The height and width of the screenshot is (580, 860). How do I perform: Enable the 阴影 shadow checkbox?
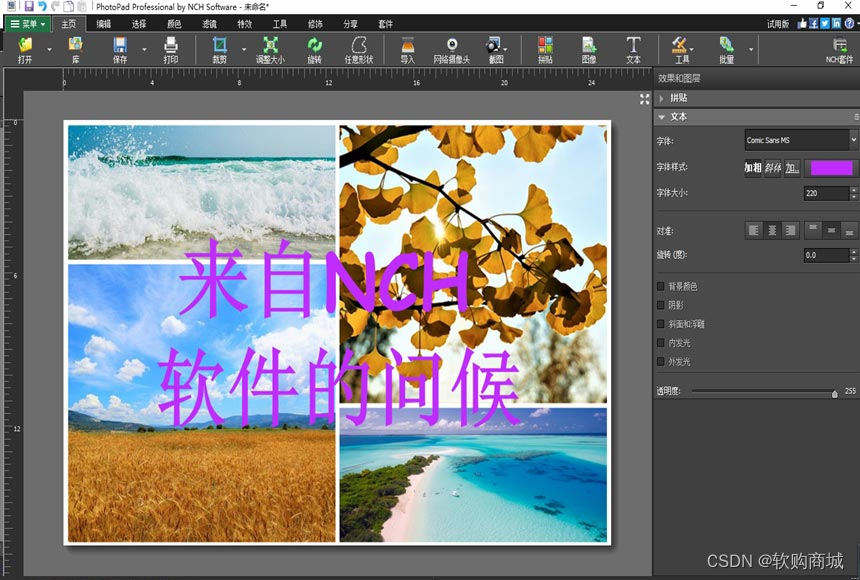[661, 305]
